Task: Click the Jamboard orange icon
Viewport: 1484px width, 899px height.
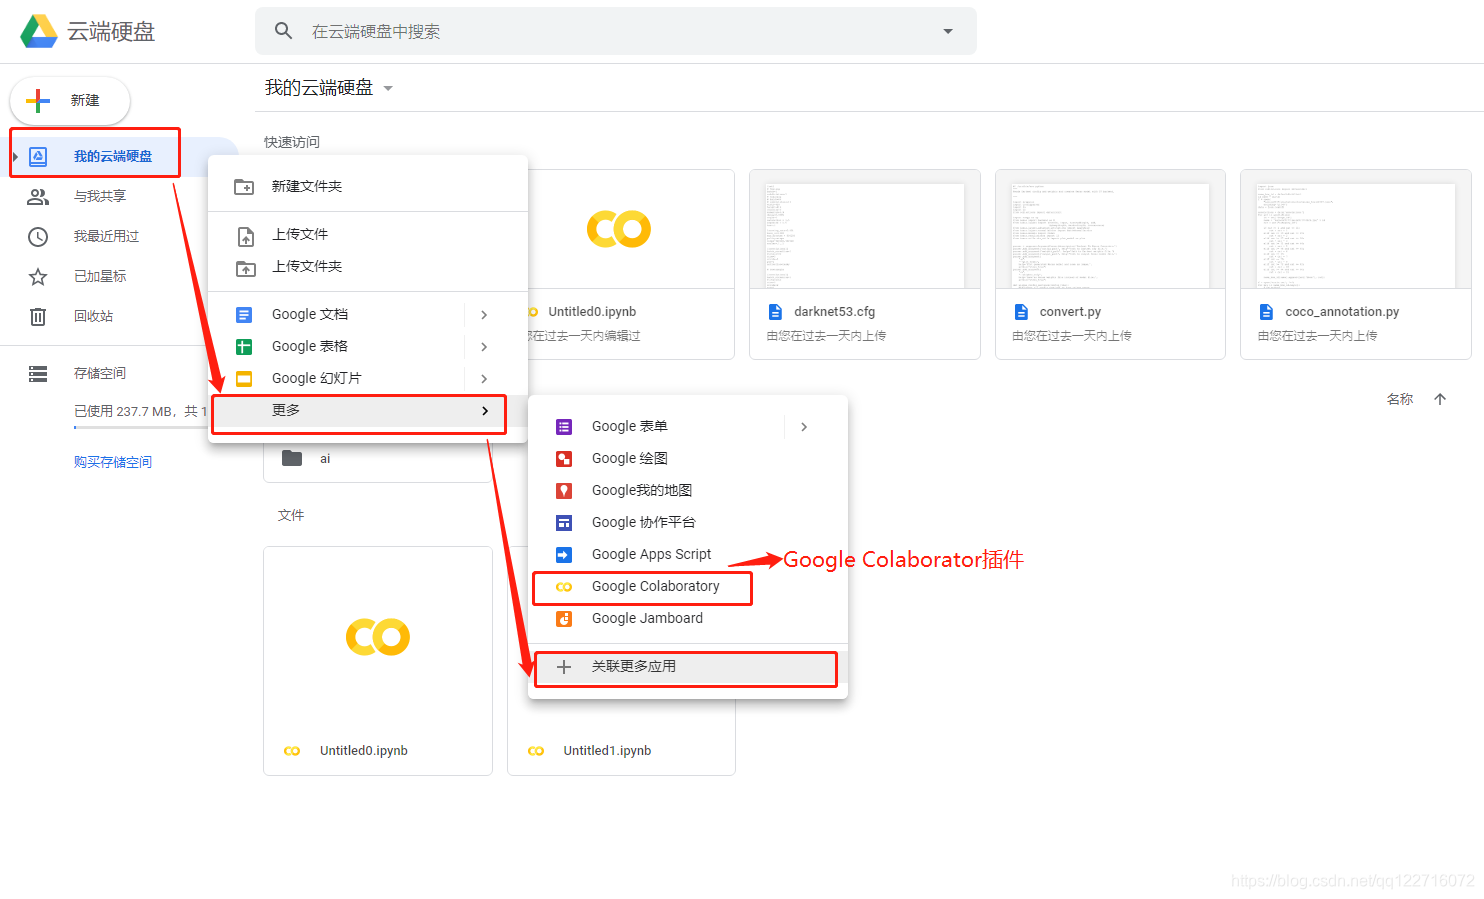Action: (x=564, y=619)
